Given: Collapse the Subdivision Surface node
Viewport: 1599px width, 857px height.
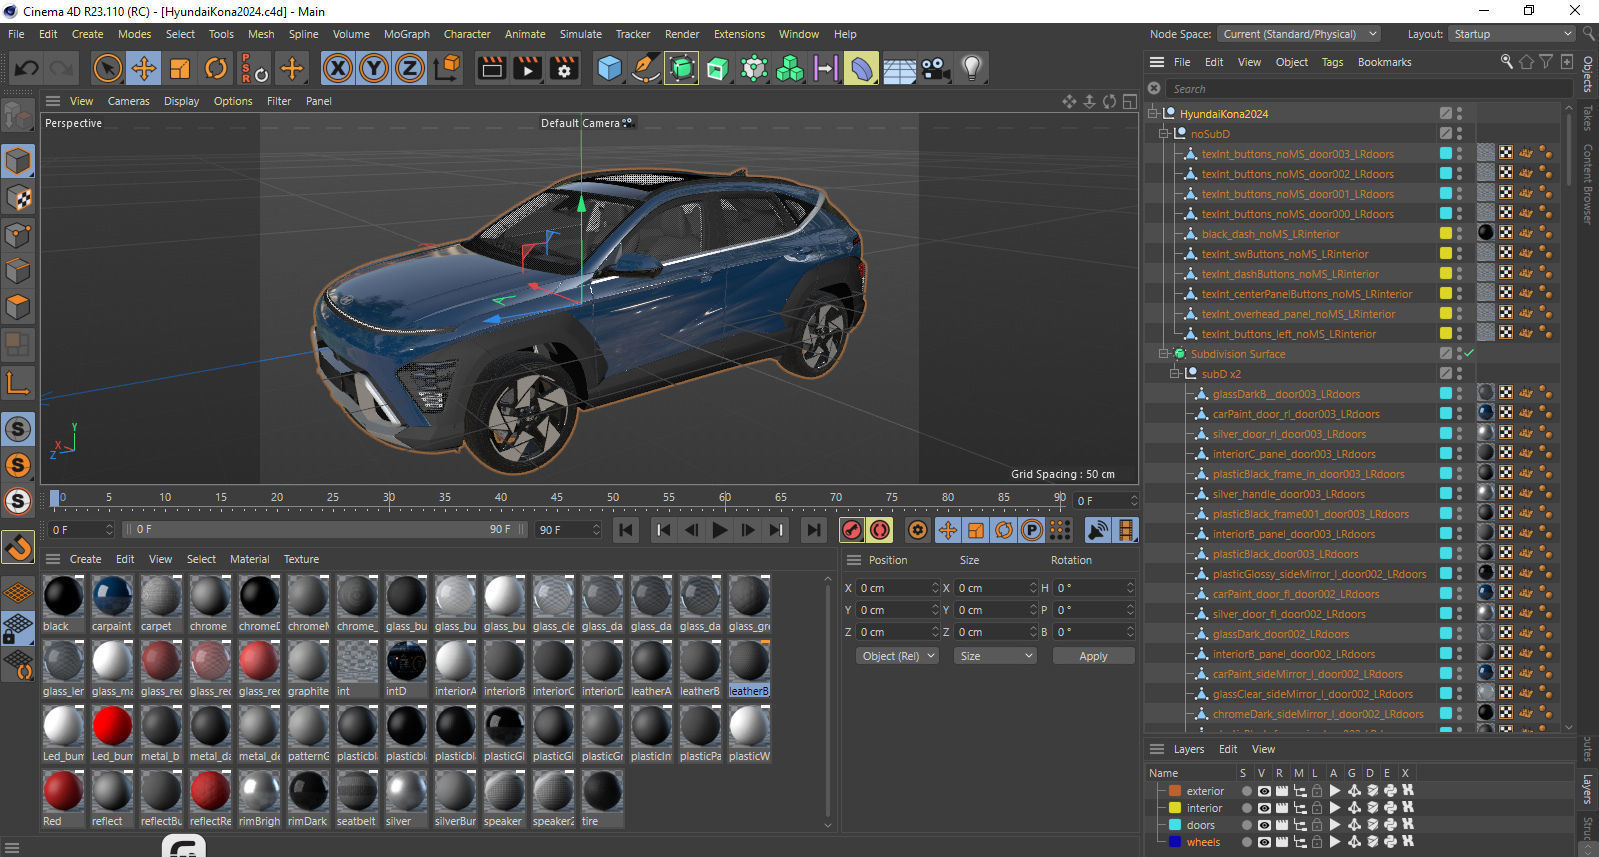Looking at the screenshot, I should click(1164, 353).
